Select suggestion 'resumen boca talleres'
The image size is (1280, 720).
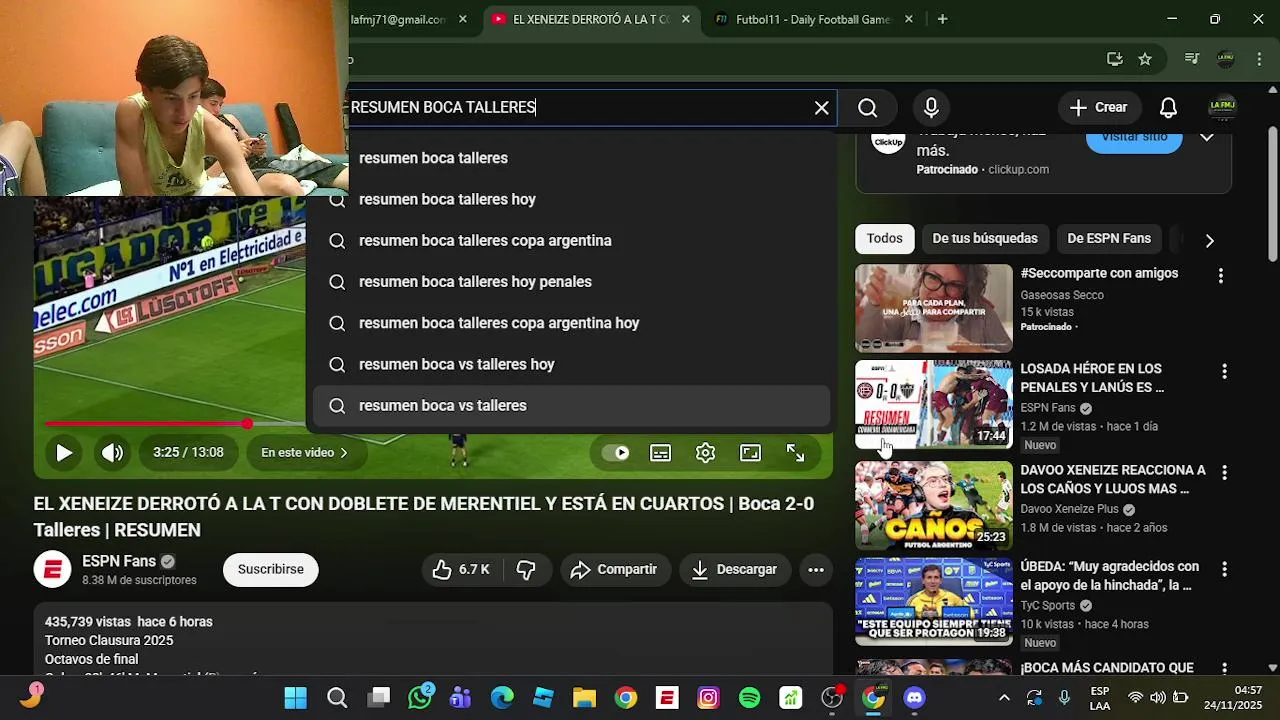point(572,158)
